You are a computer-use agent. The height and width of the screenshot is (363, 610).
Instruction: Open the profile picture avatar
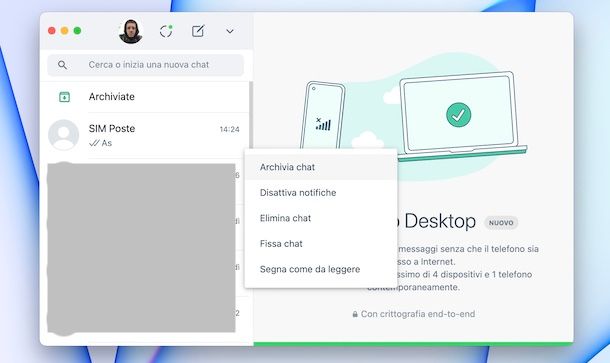tap(131, 31)
